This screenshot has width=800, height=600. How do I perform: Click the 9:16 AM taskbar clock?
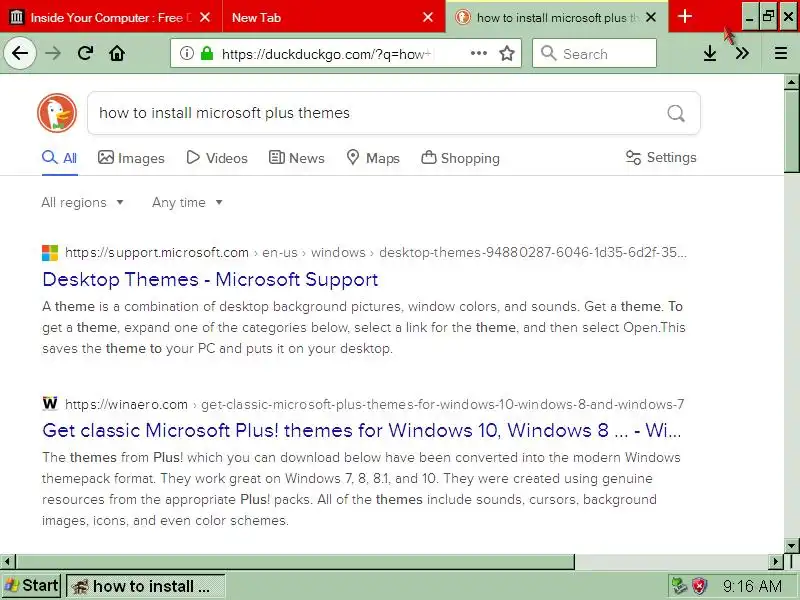752,586
